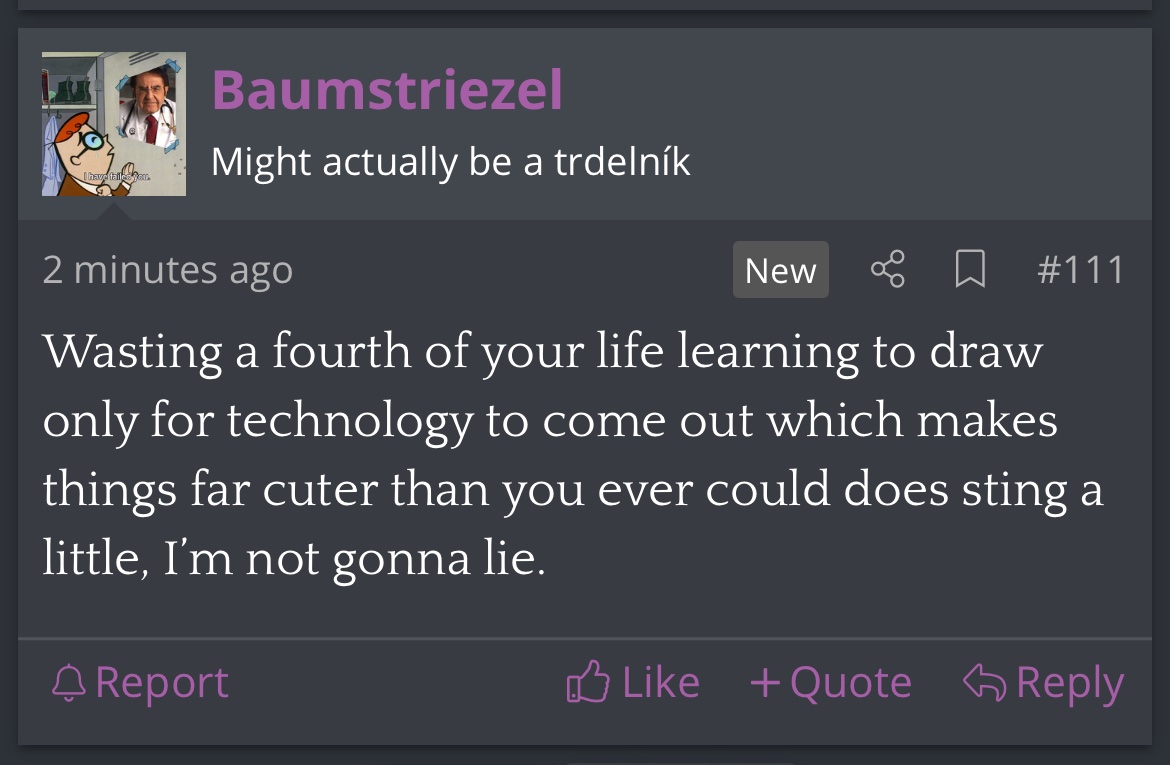Click the thumbs-up icon
1170x765 pixels.
(588, 683)
